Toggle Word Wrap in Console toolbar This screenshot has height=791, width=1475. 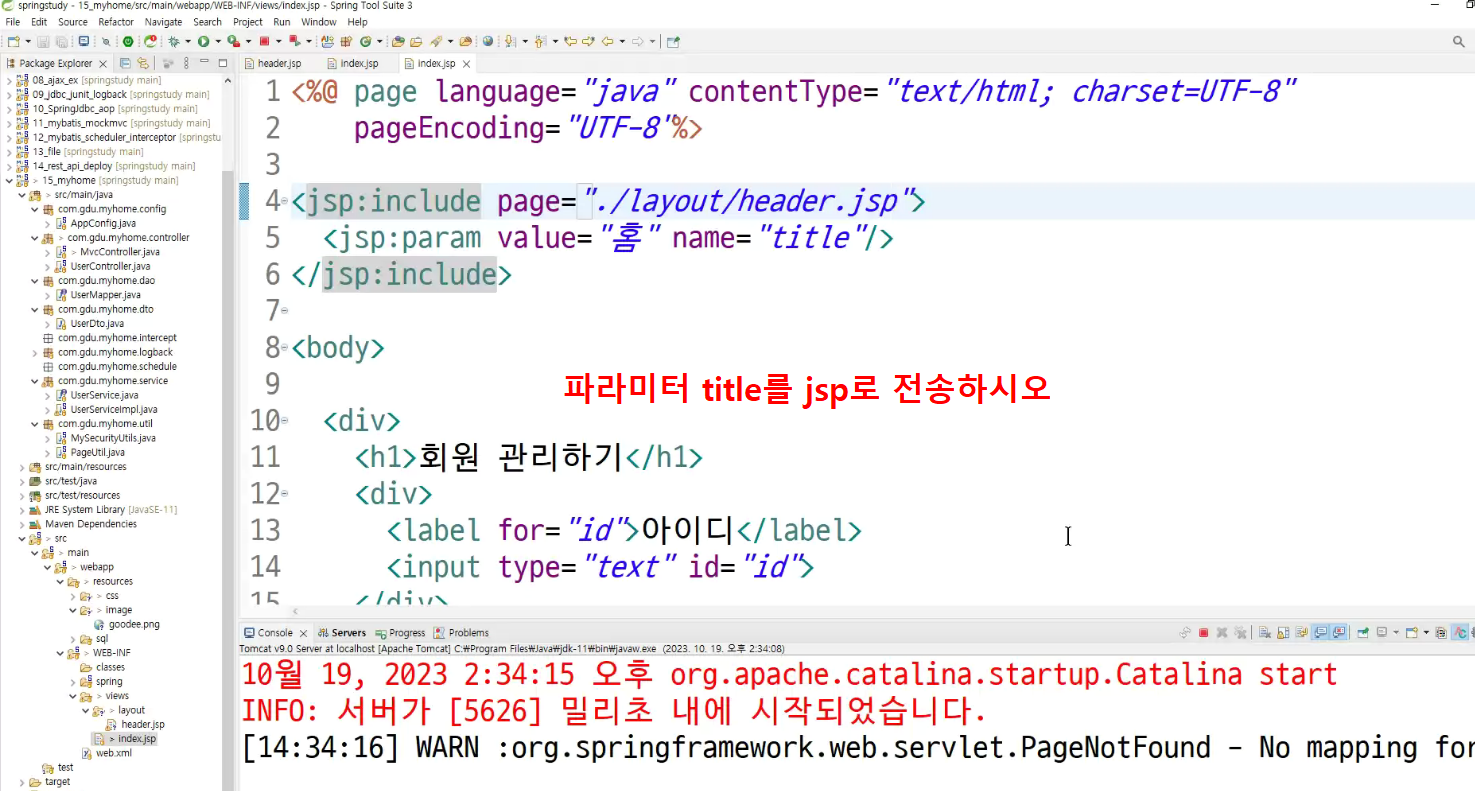1302,633
